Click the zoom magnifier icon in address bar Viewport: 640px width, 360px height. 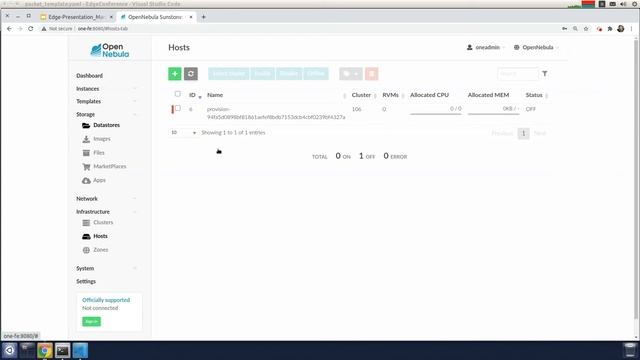pos(575,29)
